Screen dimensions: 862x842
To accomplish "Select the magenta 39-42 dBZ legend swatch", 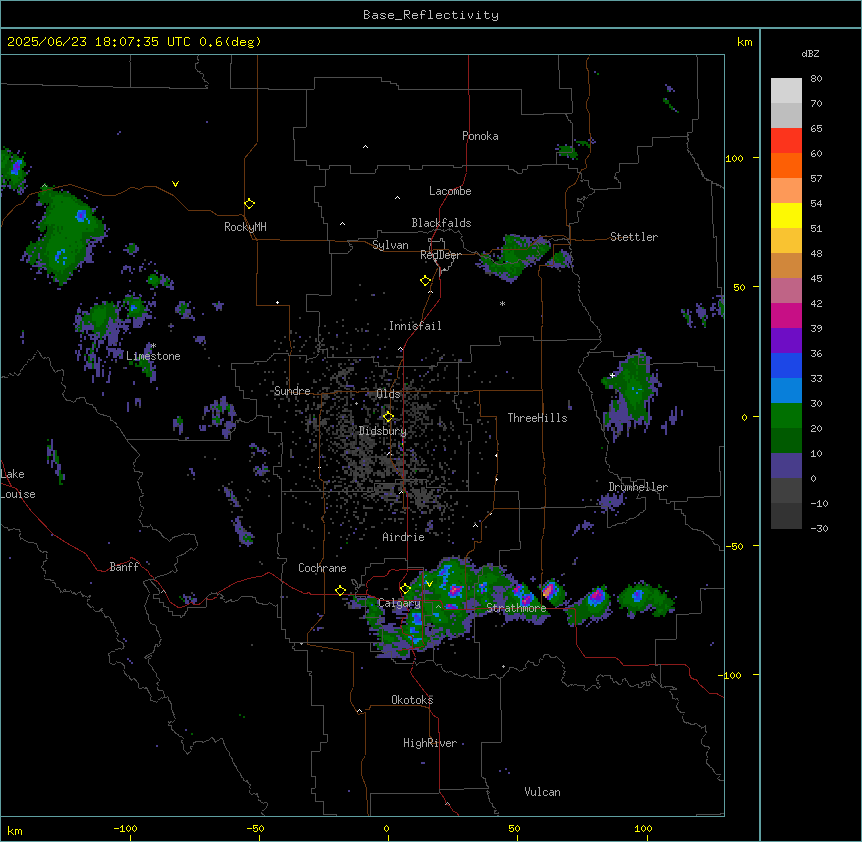I will point(786,315).
